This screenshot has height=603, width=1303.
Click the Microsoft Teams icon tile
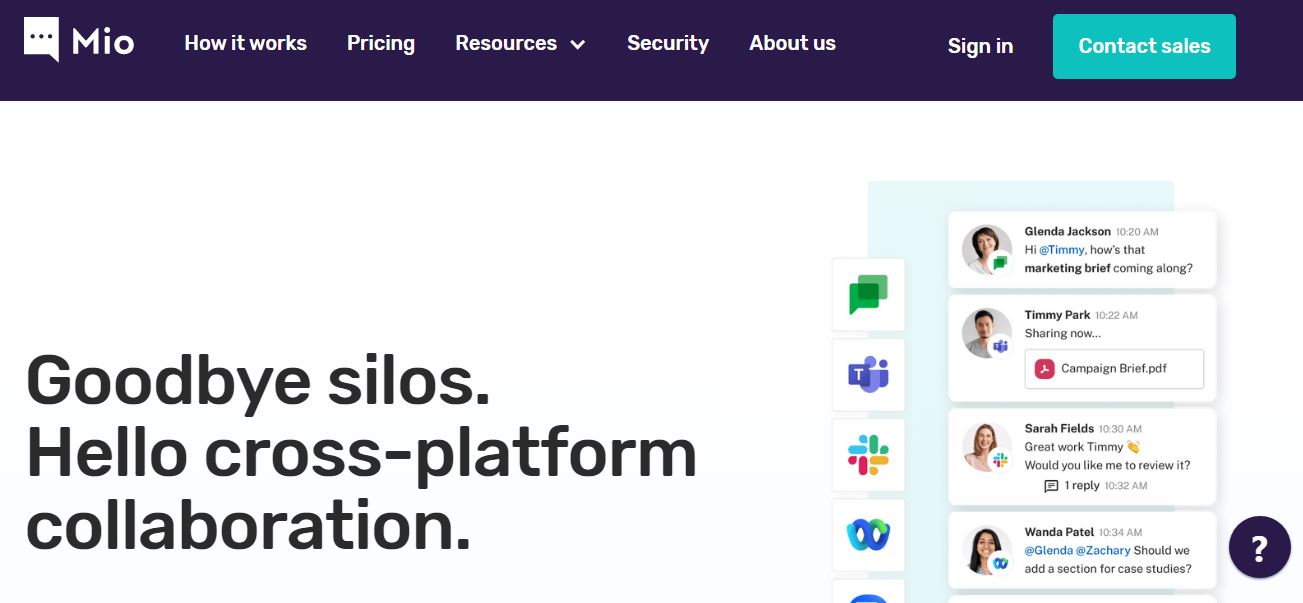pos(868,375)
